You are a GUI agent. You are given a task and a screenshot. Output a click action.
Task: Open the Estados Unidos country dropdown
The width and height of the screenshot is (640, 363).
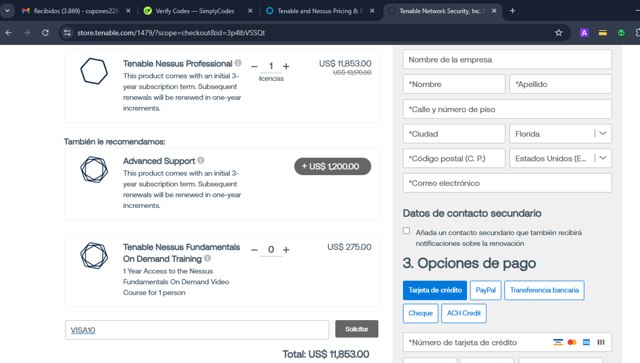pos(560,158)
